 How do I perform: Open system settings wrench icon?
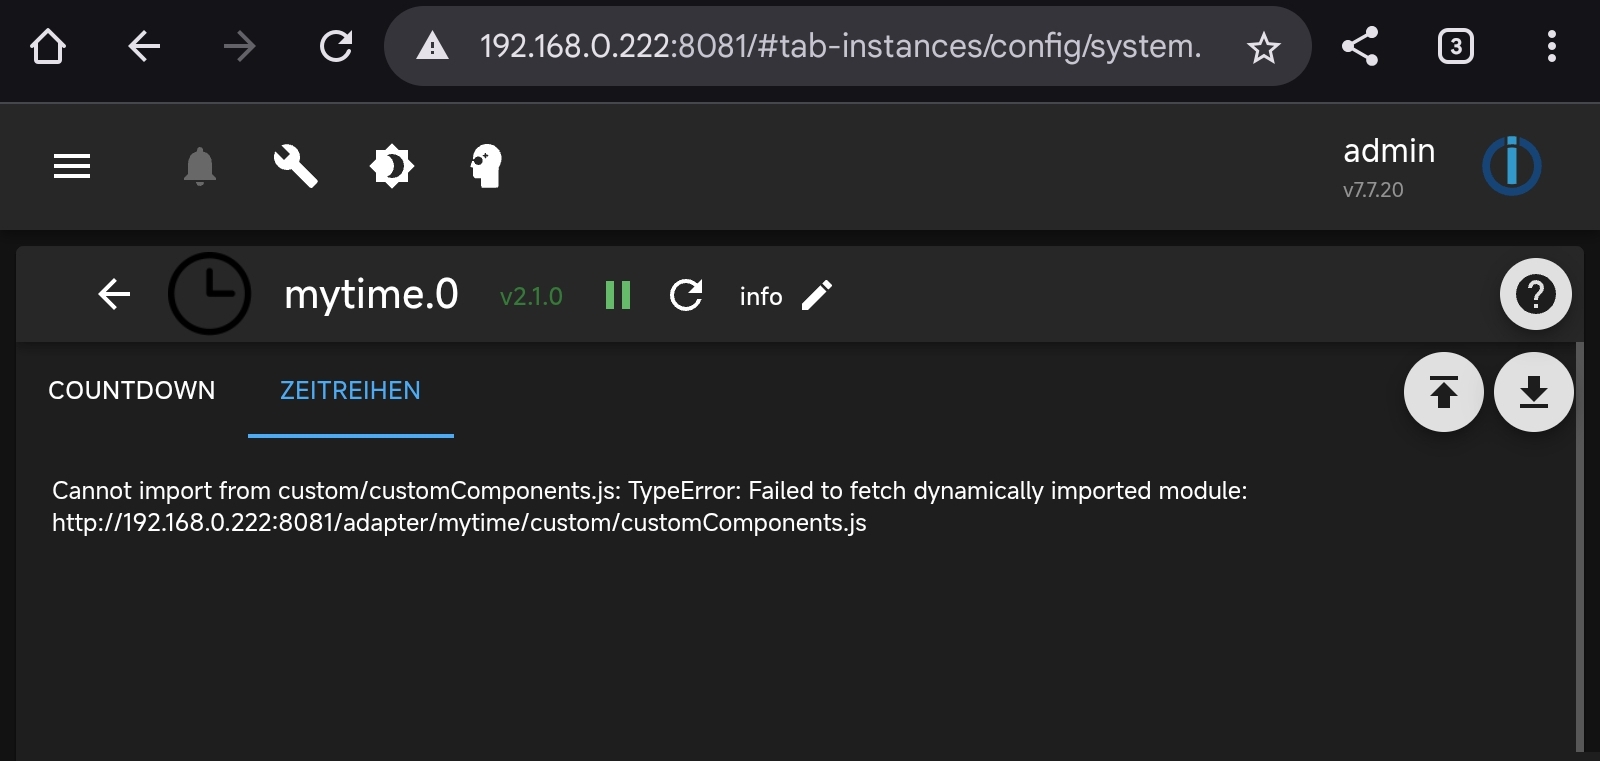(295, 166)
